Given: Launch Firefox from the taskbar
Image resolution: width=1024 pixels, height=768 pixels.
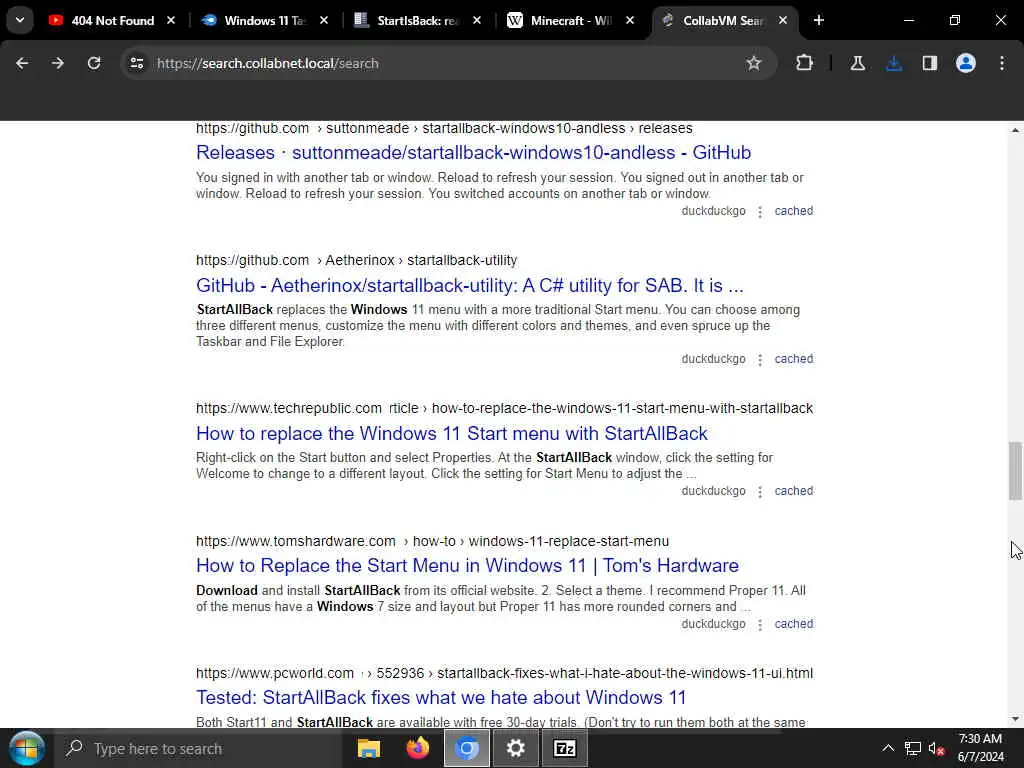Looking at the screenshot, I should click(x=418, y=748).
